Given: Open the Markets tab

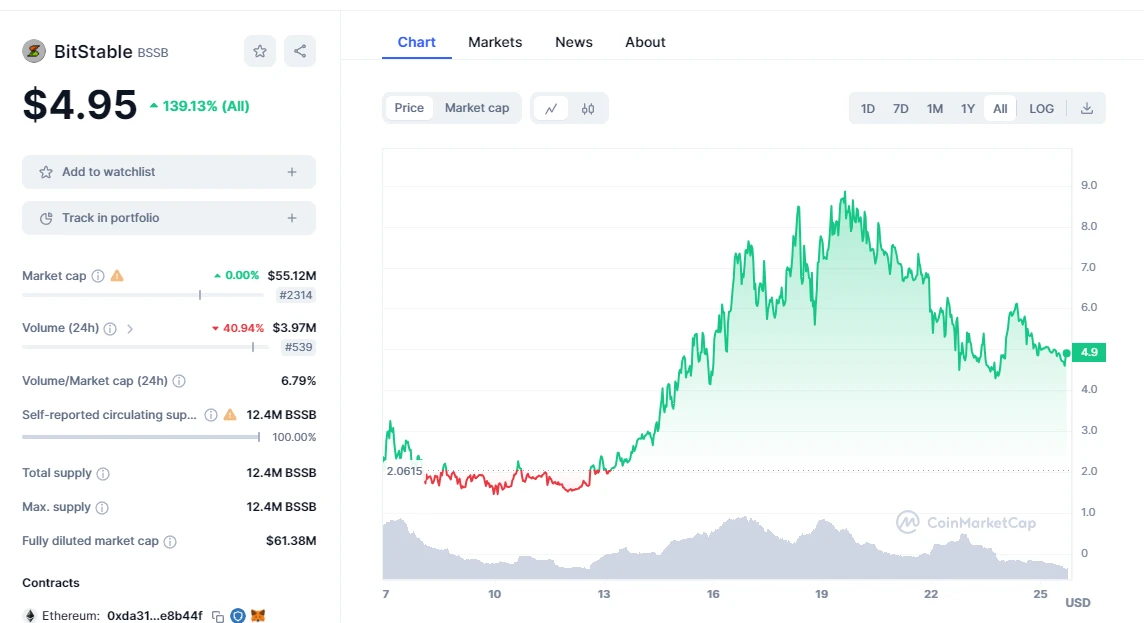Looking at the screenshot, I should pyautogui.click(x=495, y=42).
